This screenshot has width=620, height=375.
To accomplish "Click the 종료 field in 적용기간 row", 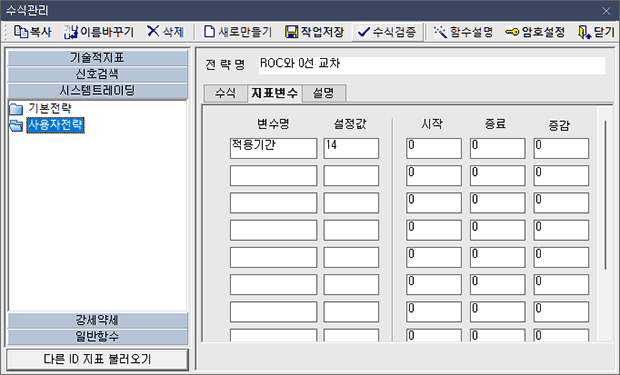I will (497, 148).
